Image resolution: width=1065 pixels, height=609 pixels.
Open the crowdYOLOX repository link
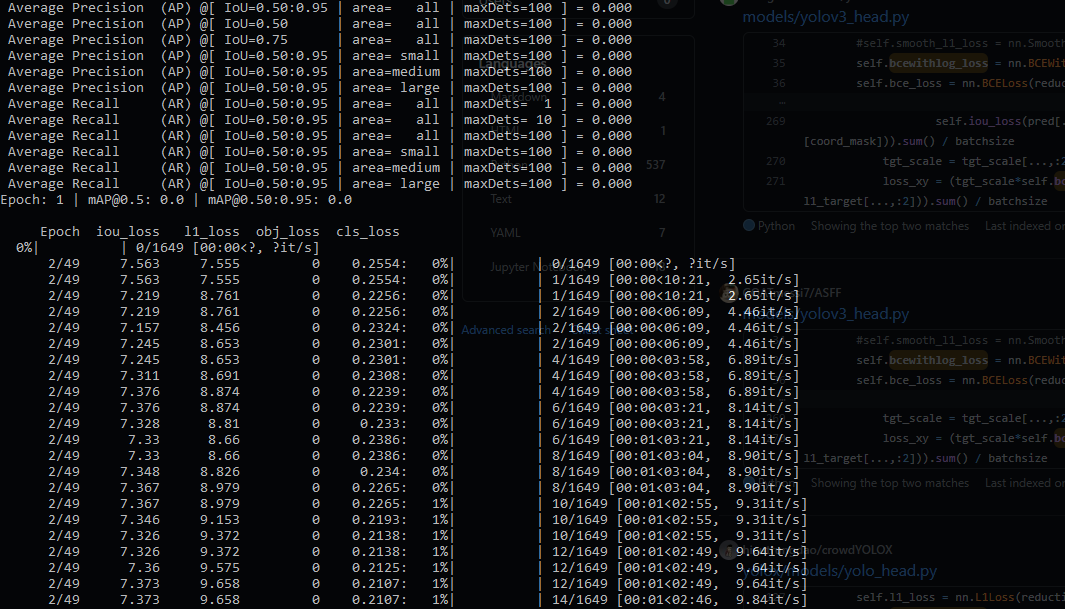click(x=818, y=550)
